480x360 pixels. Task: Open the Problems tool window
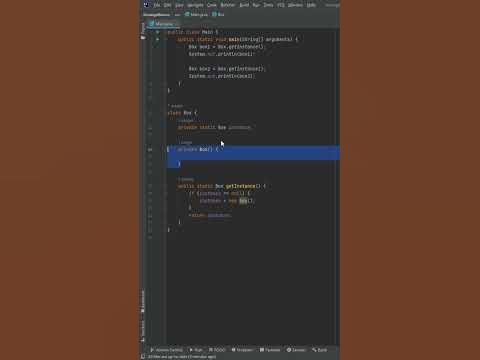coord(242,350)
